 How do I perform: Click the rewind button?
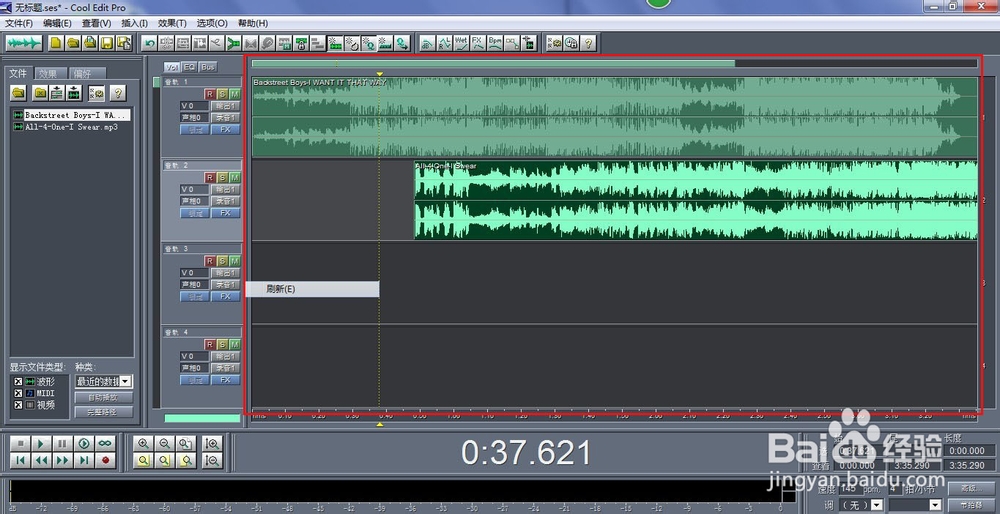tap(41, 460)
